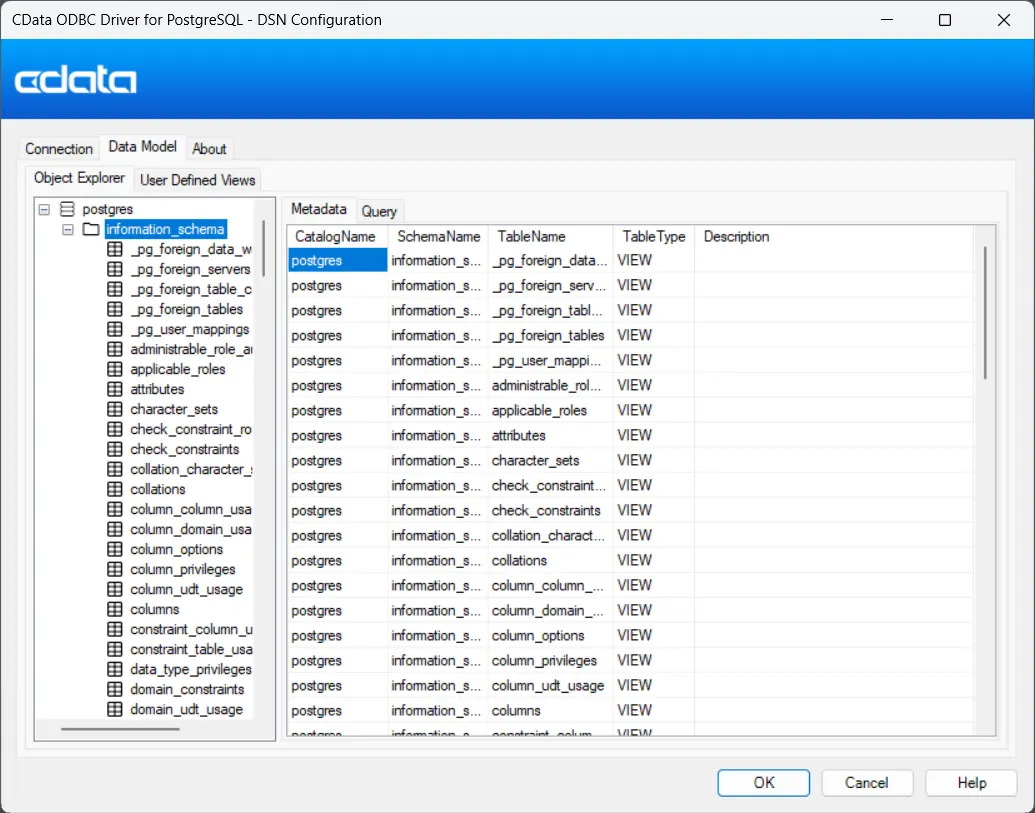This screenshot has height=813, width=1035.
Task: Collapse the postgres root node
Action: (x=44, y=209)
